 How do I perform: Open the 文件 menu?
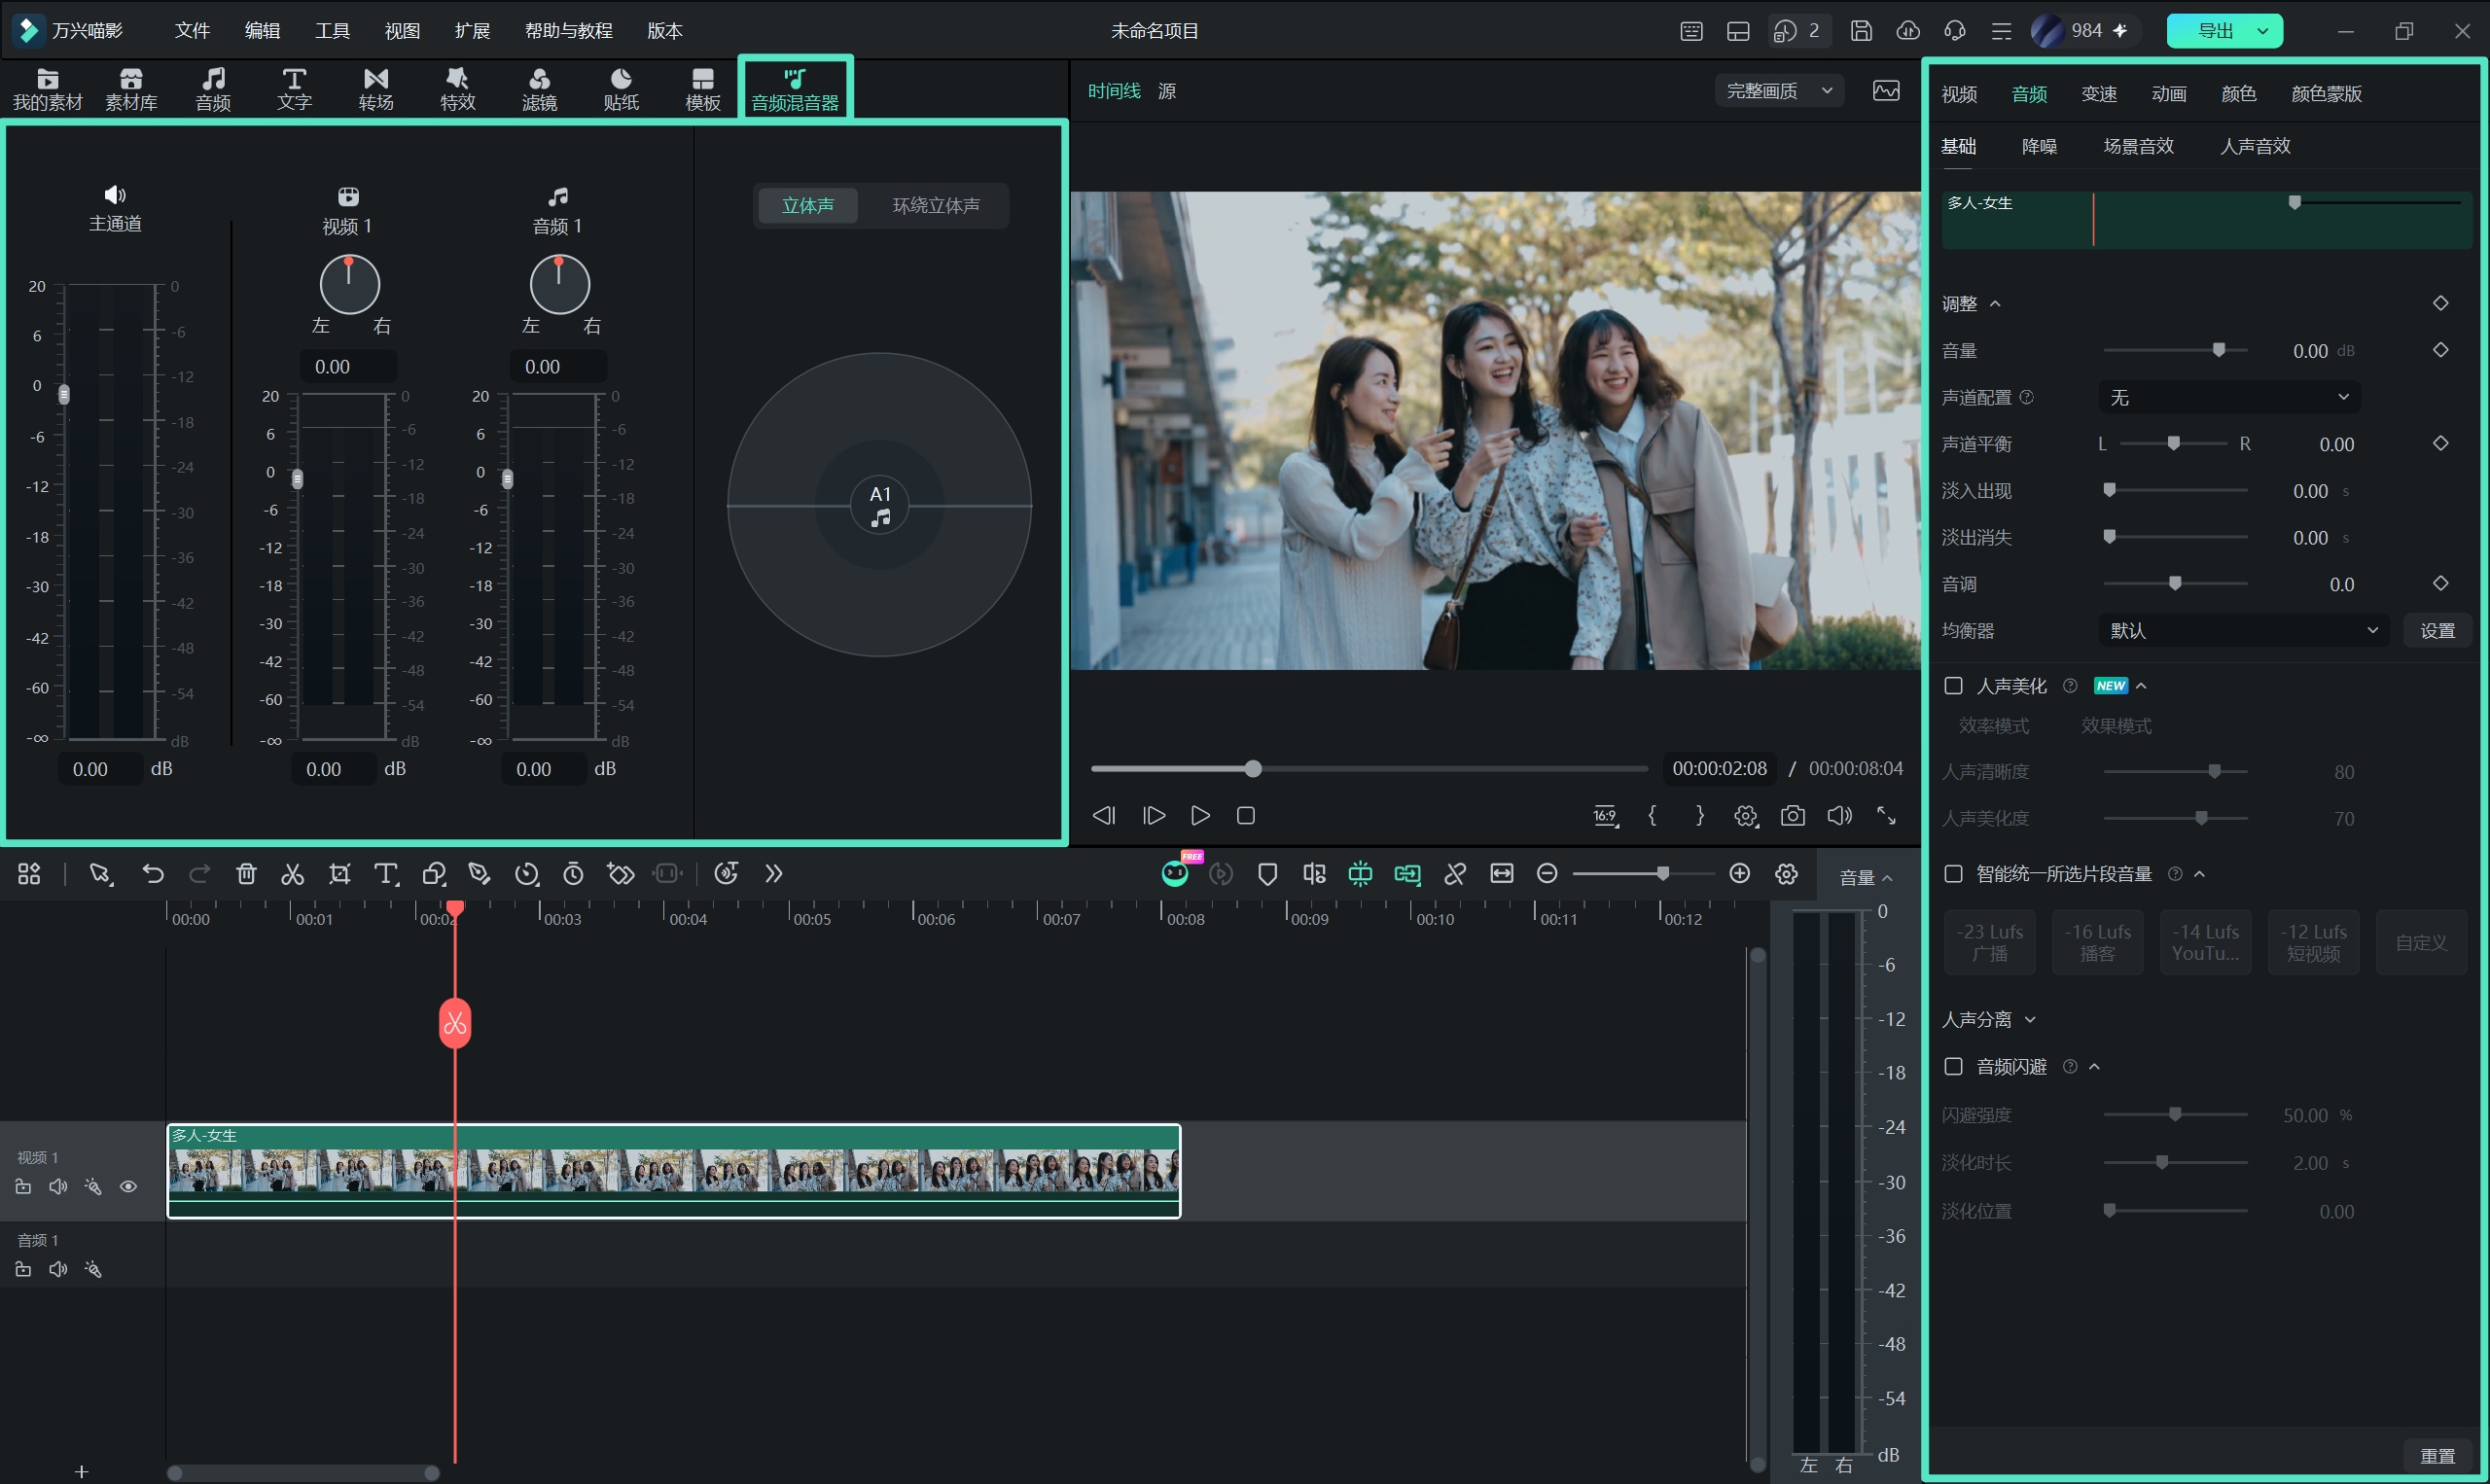tap(192, 31)
